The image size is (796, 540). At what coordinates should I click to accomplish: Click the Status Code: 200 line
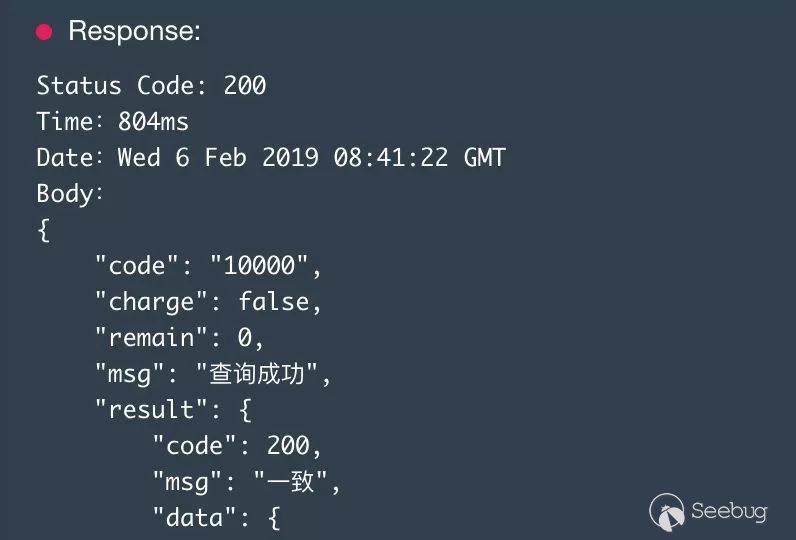(151, 86)
